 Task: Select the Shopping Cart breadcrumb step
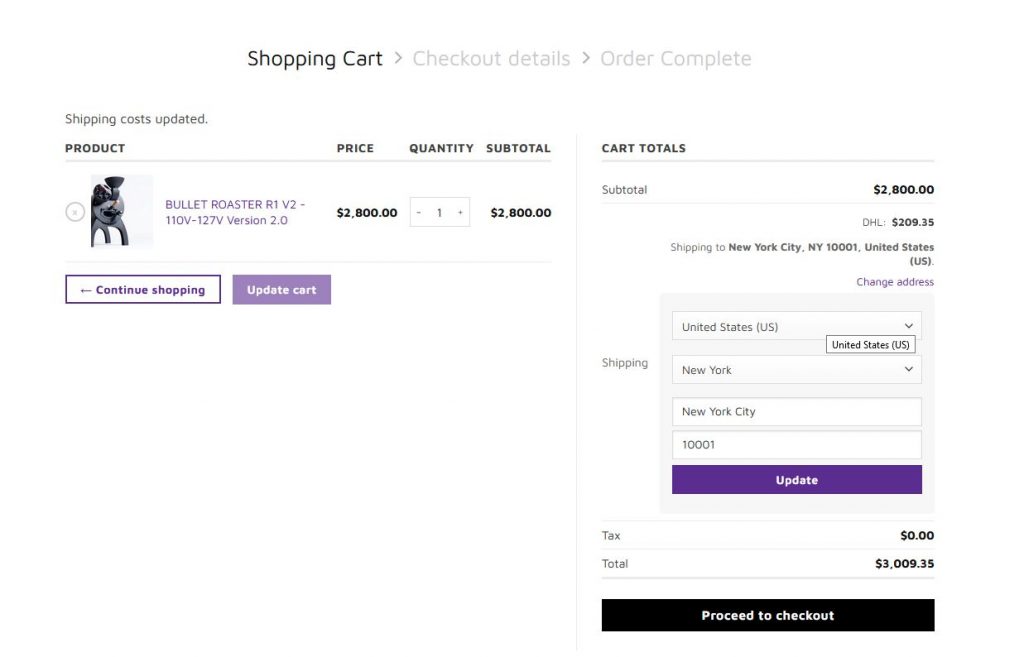315,59
